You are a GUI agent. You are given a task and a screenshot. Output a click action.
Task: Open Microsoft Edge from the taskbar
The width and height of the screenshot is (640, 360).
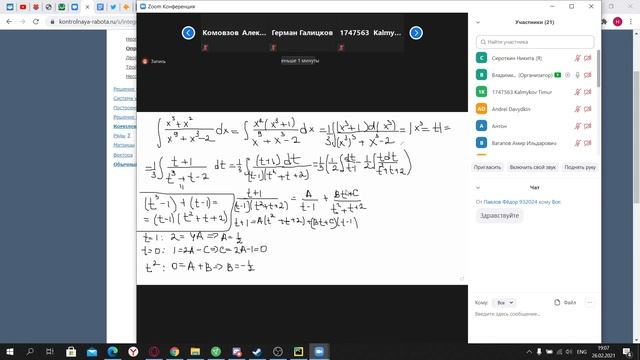(113, 351)
